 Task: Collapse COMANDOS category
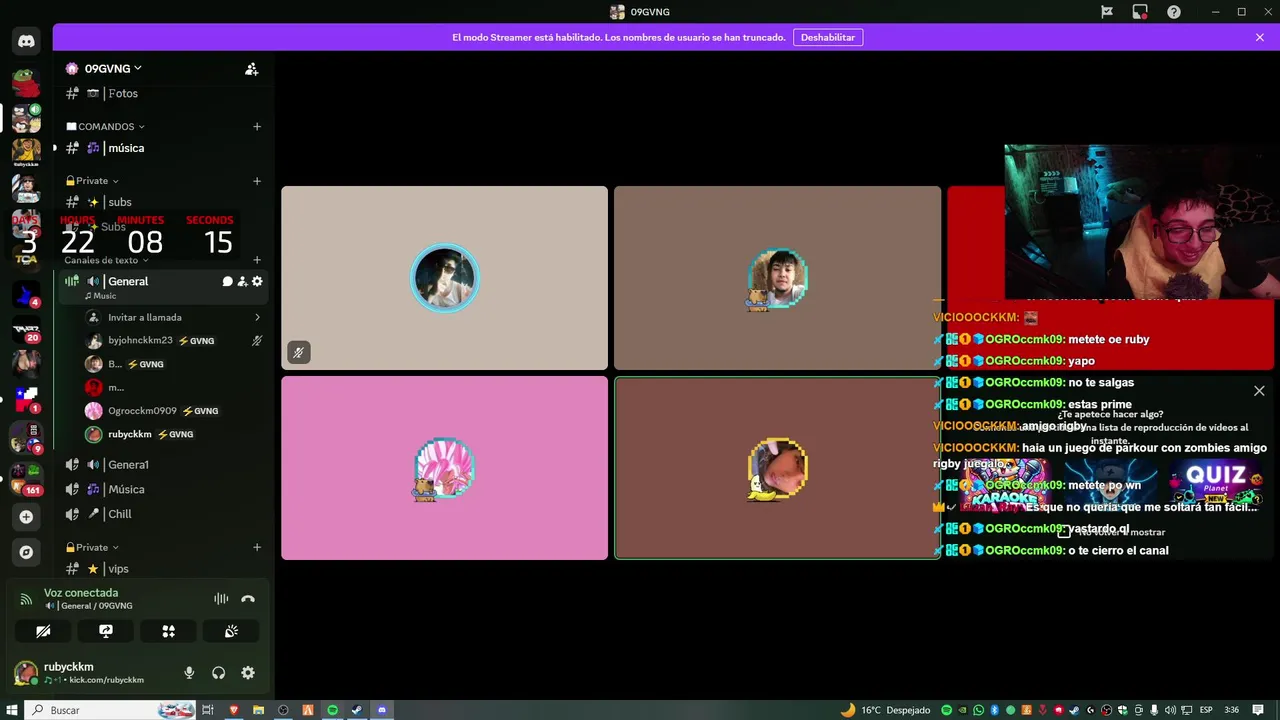[x=105, y=127]
